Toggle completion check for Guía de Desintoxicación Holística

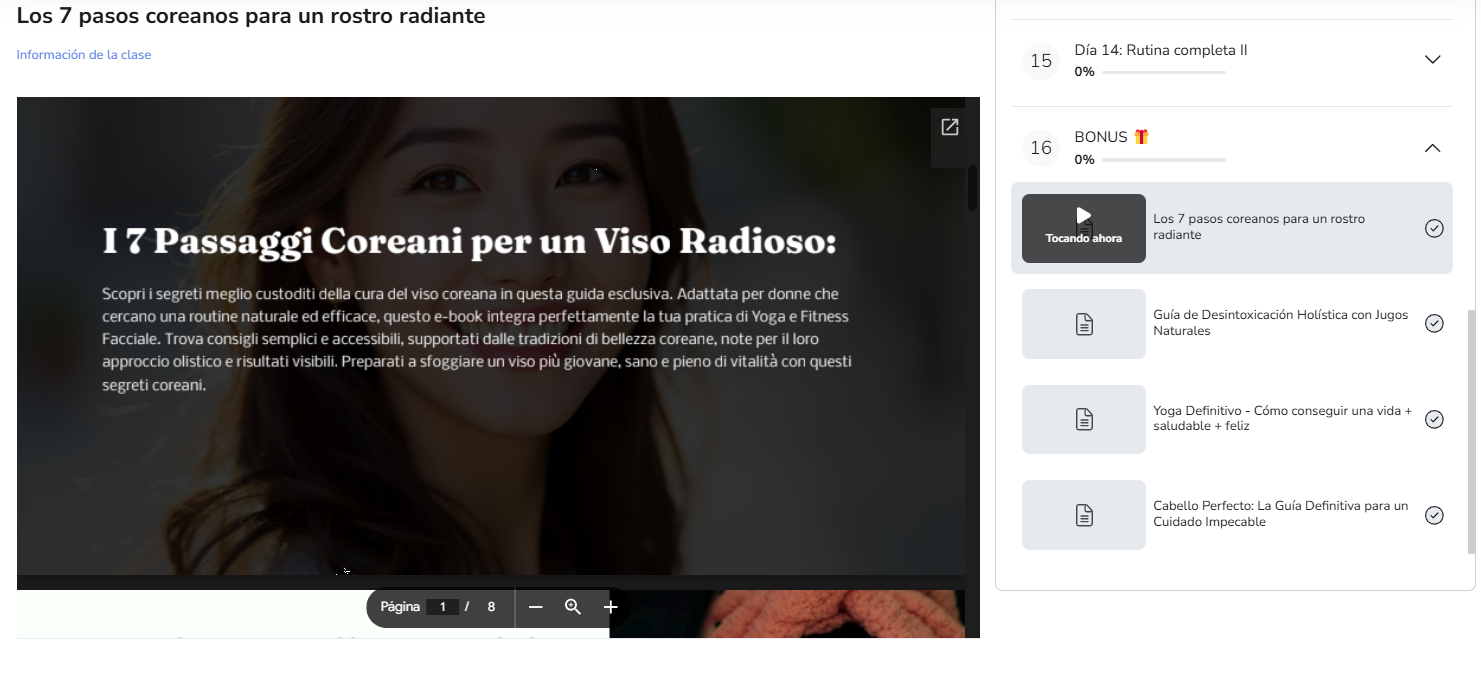tap(1434, 323)
